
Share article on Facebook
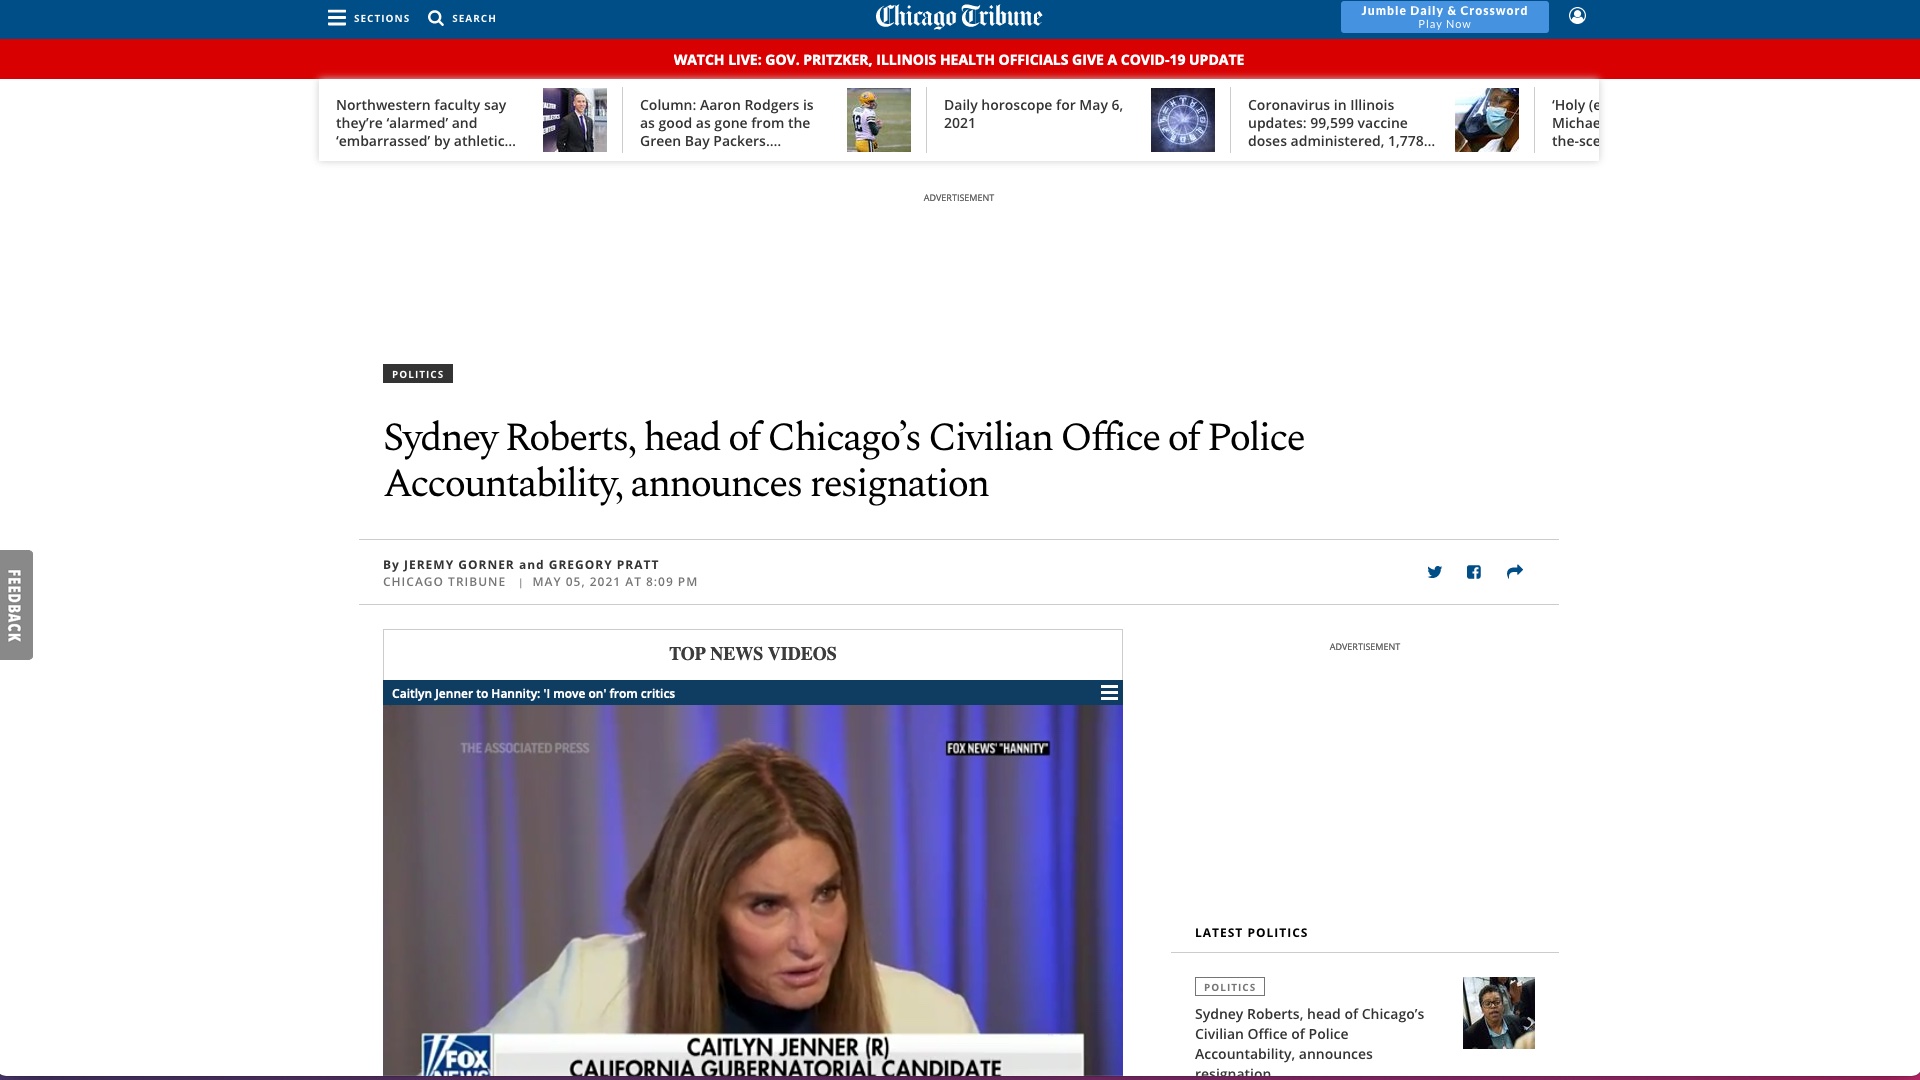click(x=1473, y=572)
